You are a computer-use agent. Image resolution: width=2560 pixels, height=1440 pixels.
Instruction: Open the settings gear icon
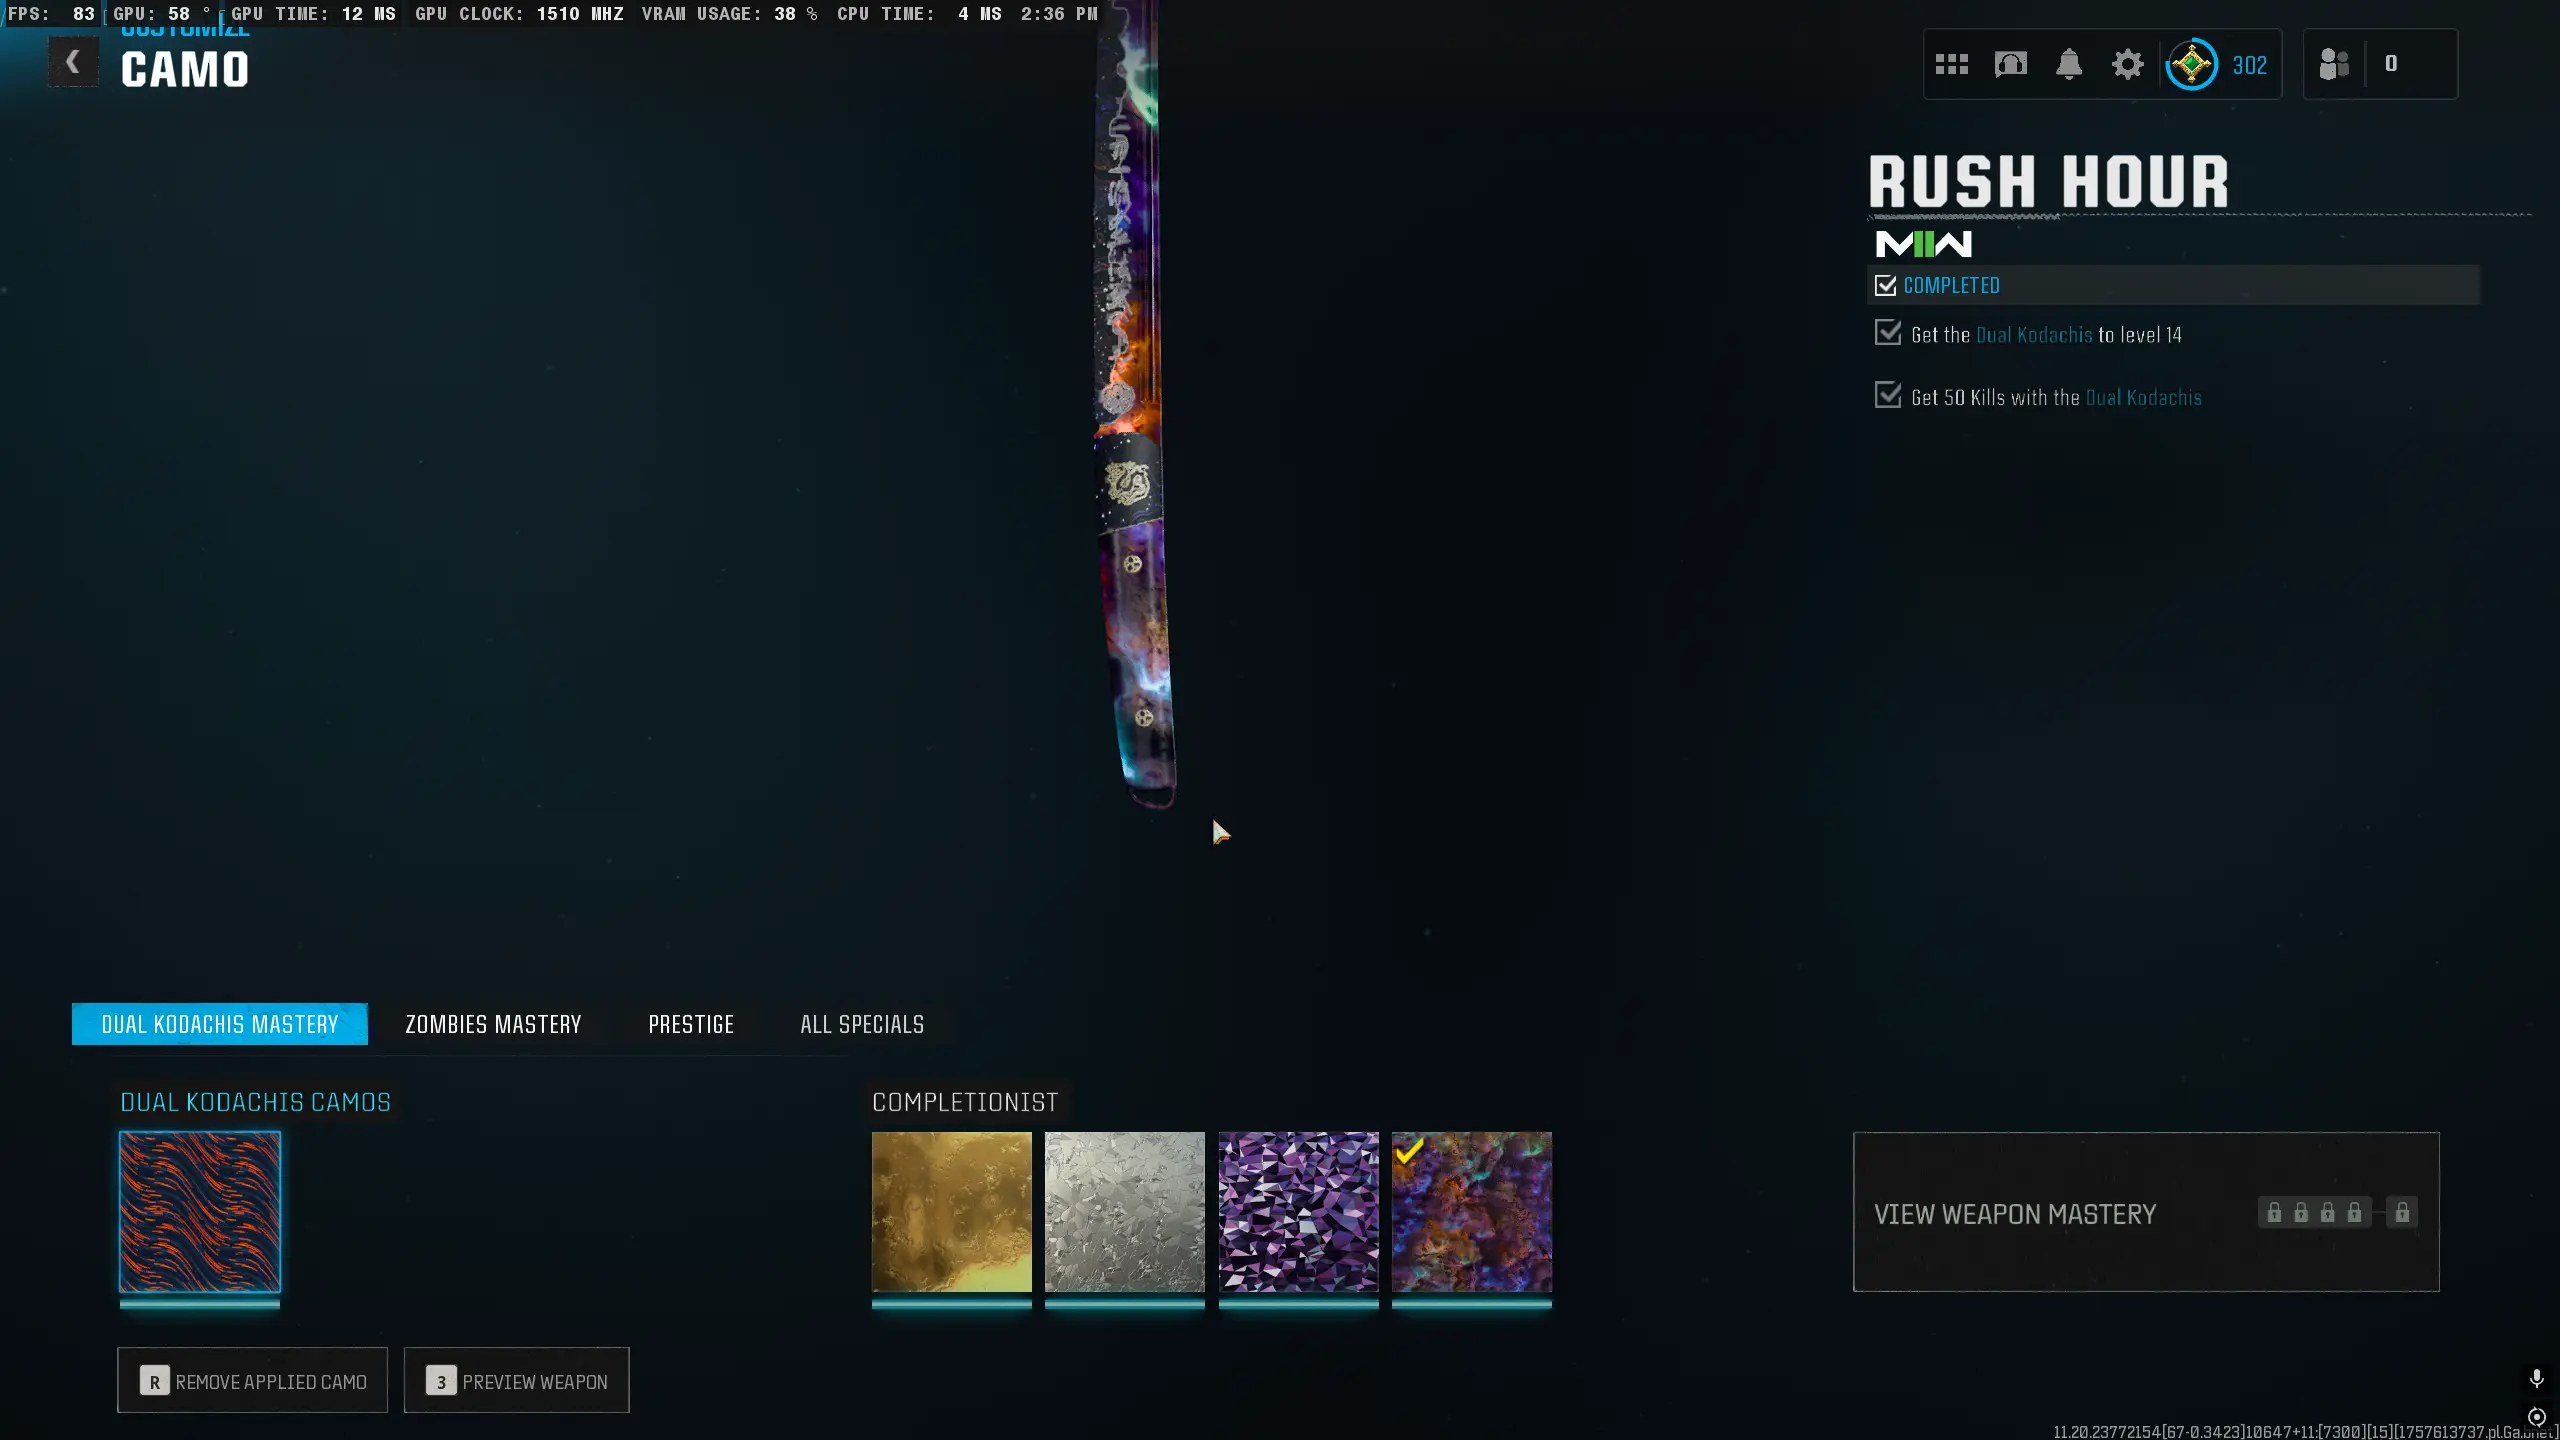tap(2127, 65)
